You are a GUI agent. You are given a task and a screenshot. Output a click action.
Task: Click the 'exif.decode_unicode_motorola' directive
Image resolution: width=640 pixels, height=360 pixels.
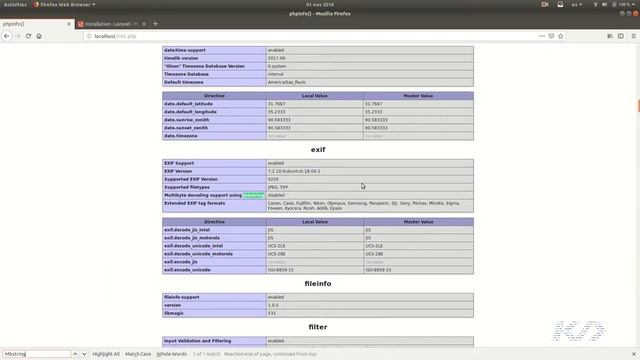(x=198, y=254)
